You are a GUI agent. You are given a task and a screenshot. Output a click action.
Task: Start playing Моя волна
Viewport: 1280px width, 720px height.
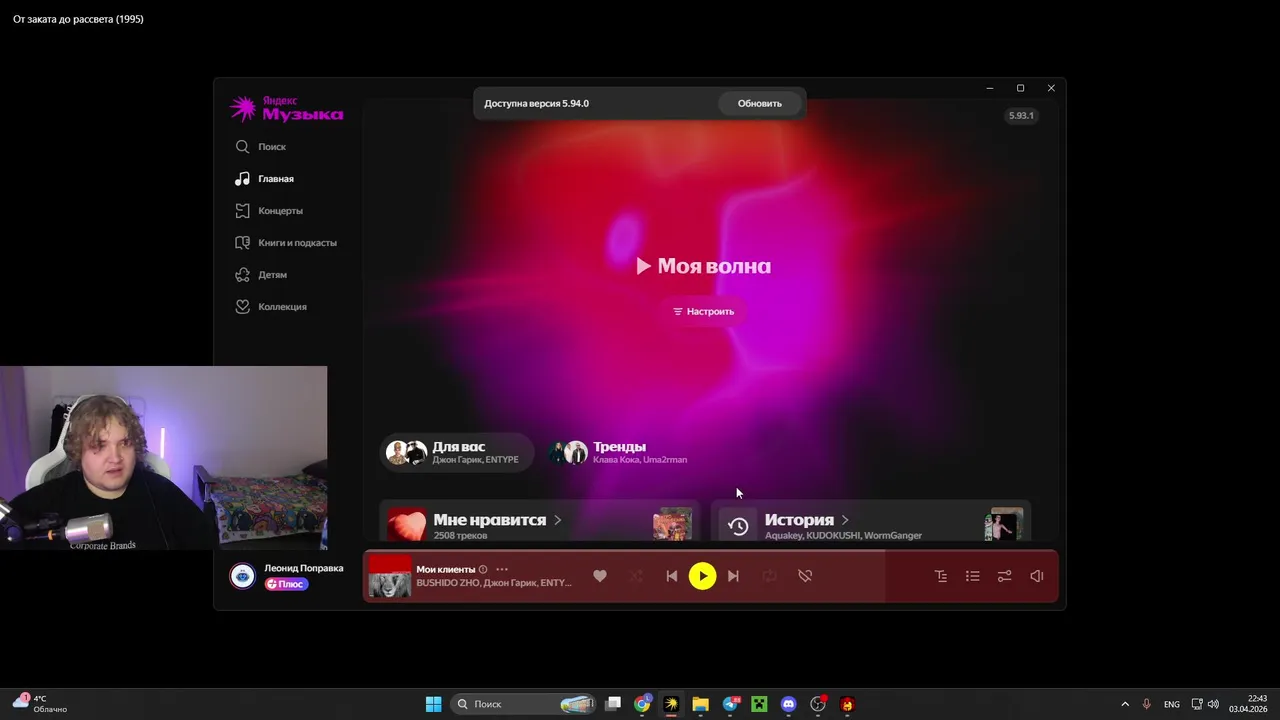(x=703, y=266)
